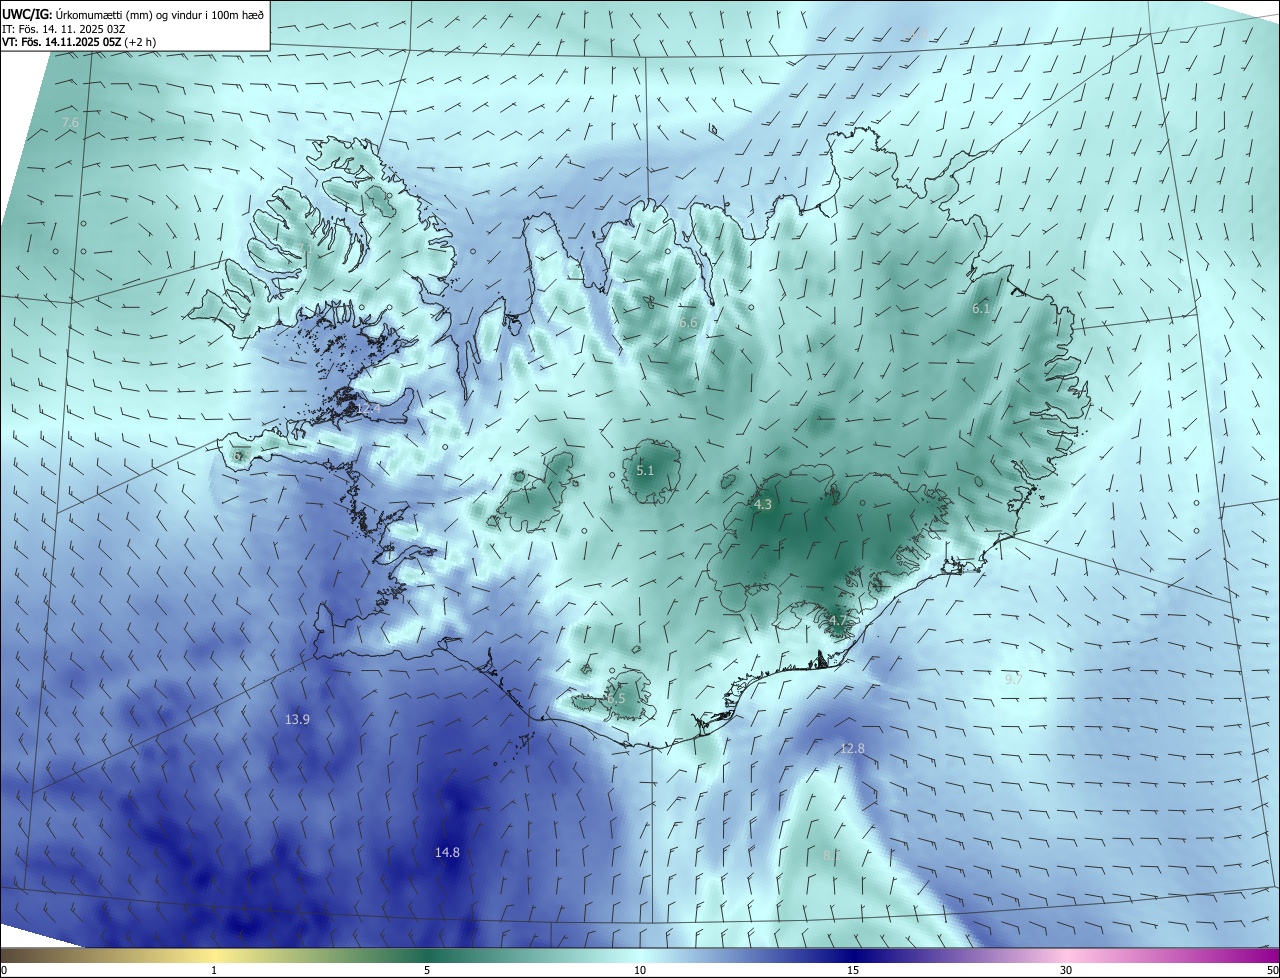Click the color scale tick labeled 50

1272,970
